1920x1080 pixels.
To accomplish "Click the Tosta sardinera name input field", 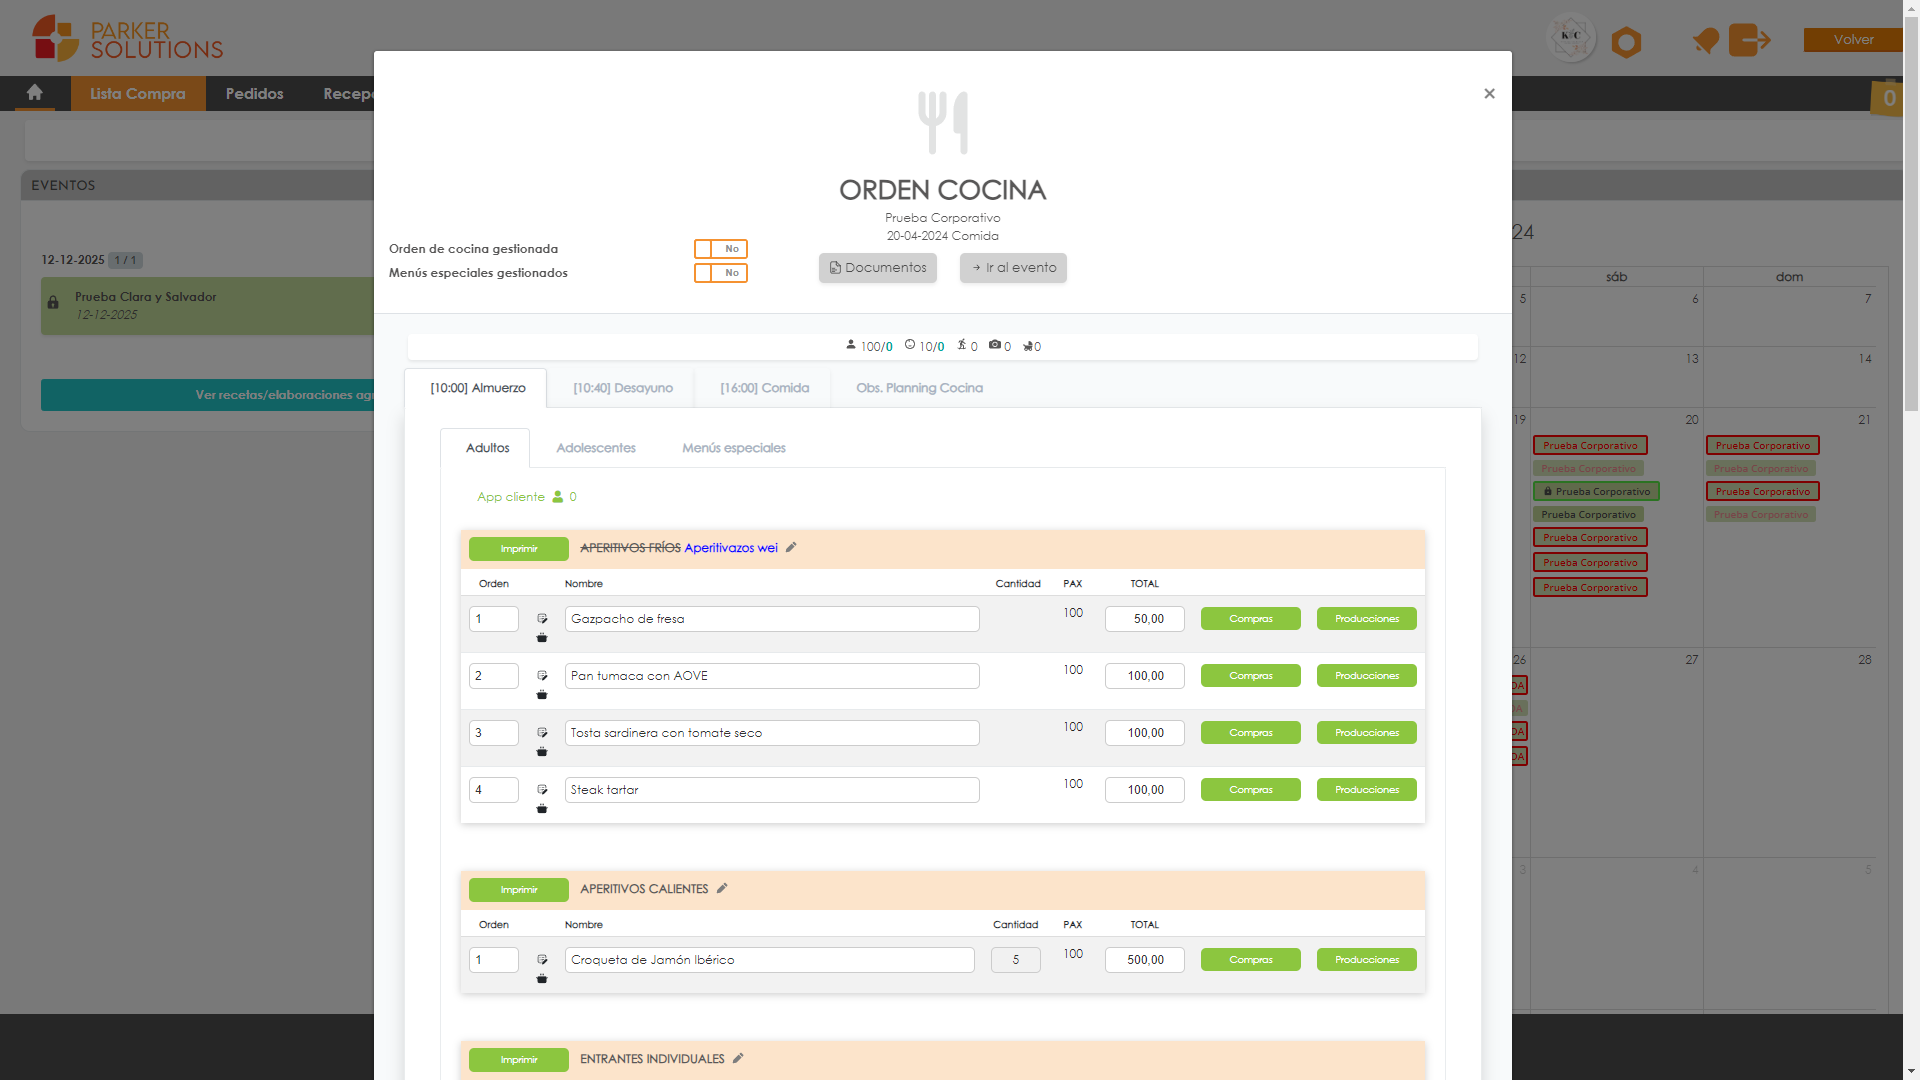I will [771, 733].
